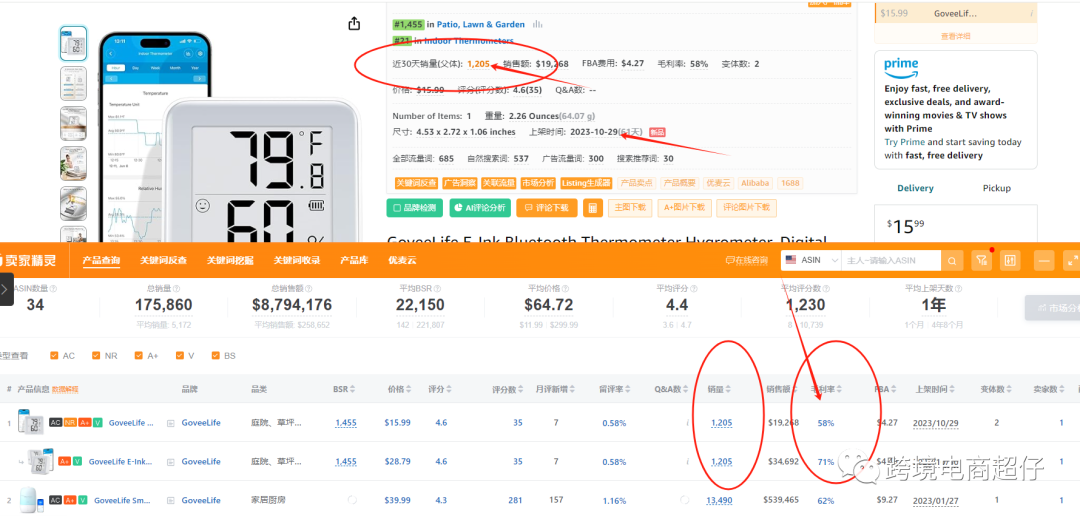This screenshot has width=1080, height=516.
Task: Click the brand detail icon in the $28.79 row
Action: pyautogui.click(x=171, y=462)
